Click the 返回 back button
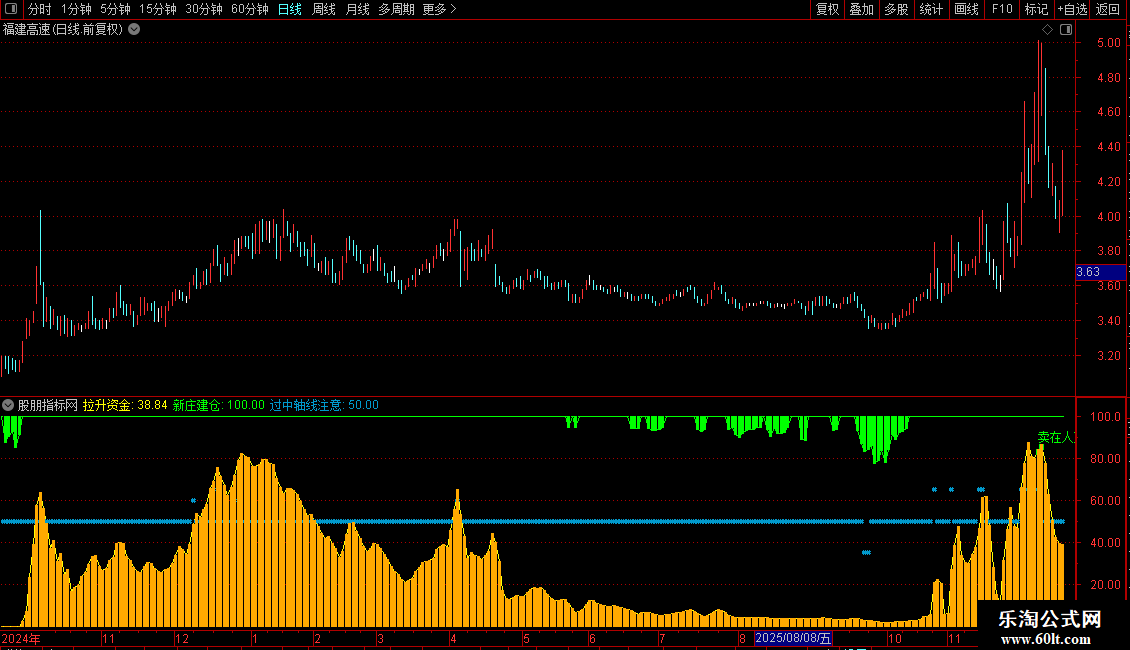This screenshot has width=1130, height=650. pyautogui.click(x=1108, y=9)
